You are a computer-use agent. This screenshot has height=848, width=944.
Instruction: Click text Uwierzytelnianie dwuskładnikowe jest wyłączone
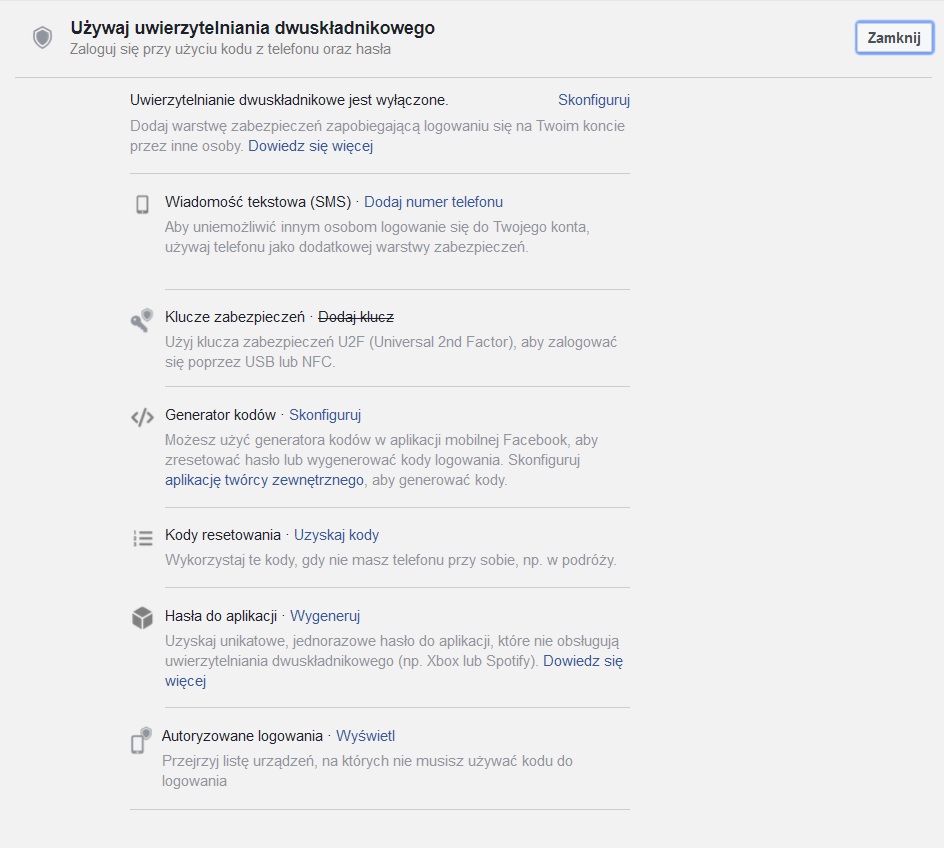(x=289, y=100)
